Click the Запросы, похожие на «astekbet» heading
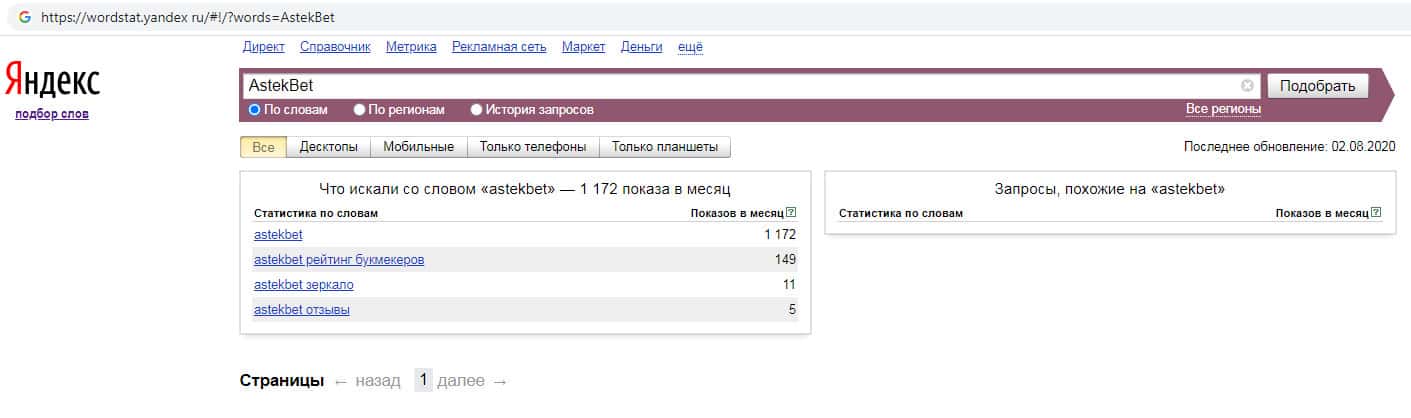Screen dimensions: 1411x418 (1110, 188)
